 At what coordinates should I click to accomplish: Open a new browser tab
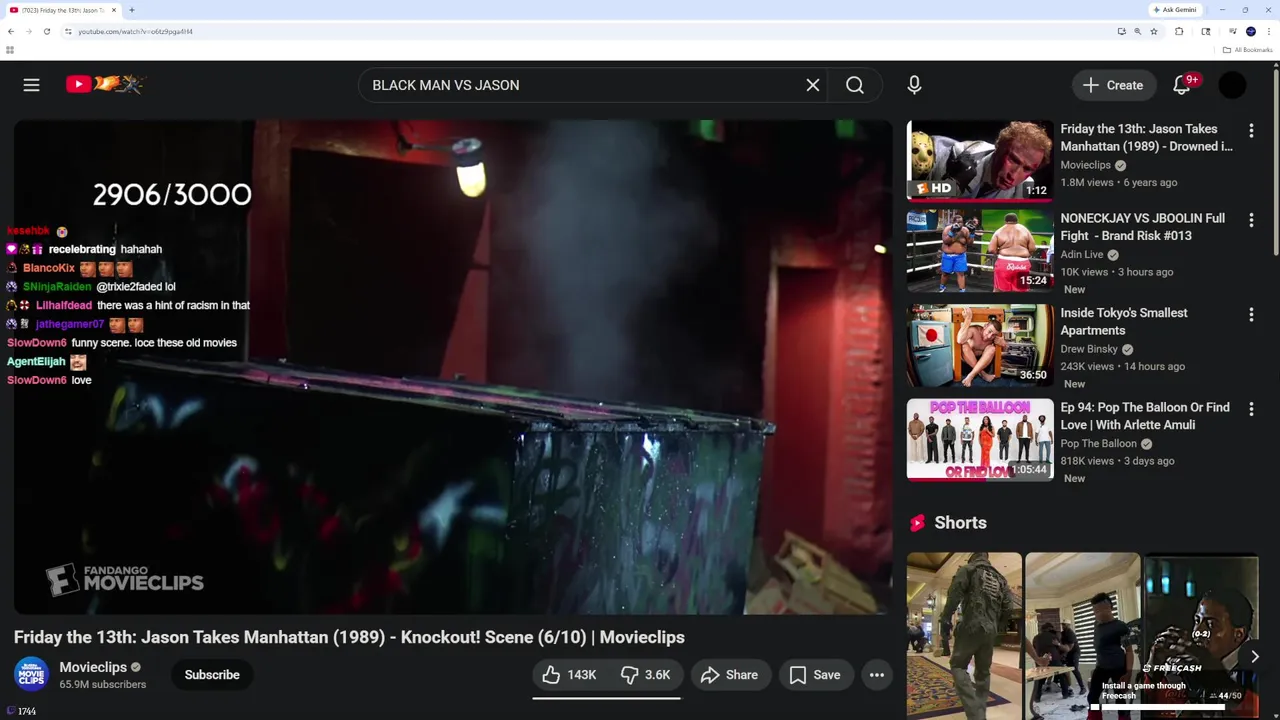click(x=132, y=10)
